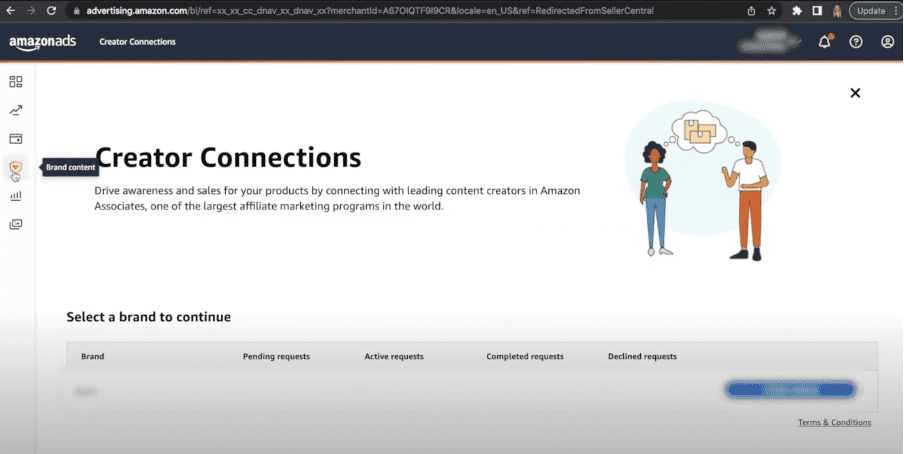Open the user account profile icon

pyautogui.click(x=887, y=42)
